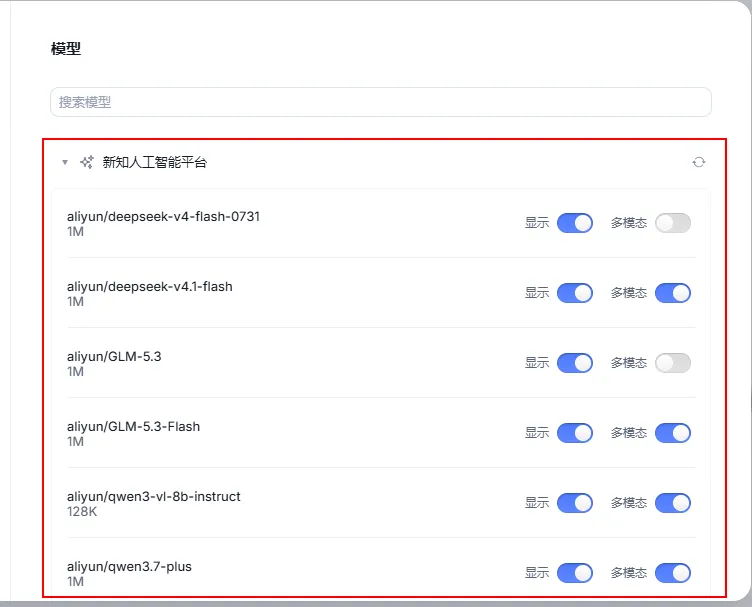
Task: Click the aliyun/qwen3.7-plus model name
Action: [129, 567]
